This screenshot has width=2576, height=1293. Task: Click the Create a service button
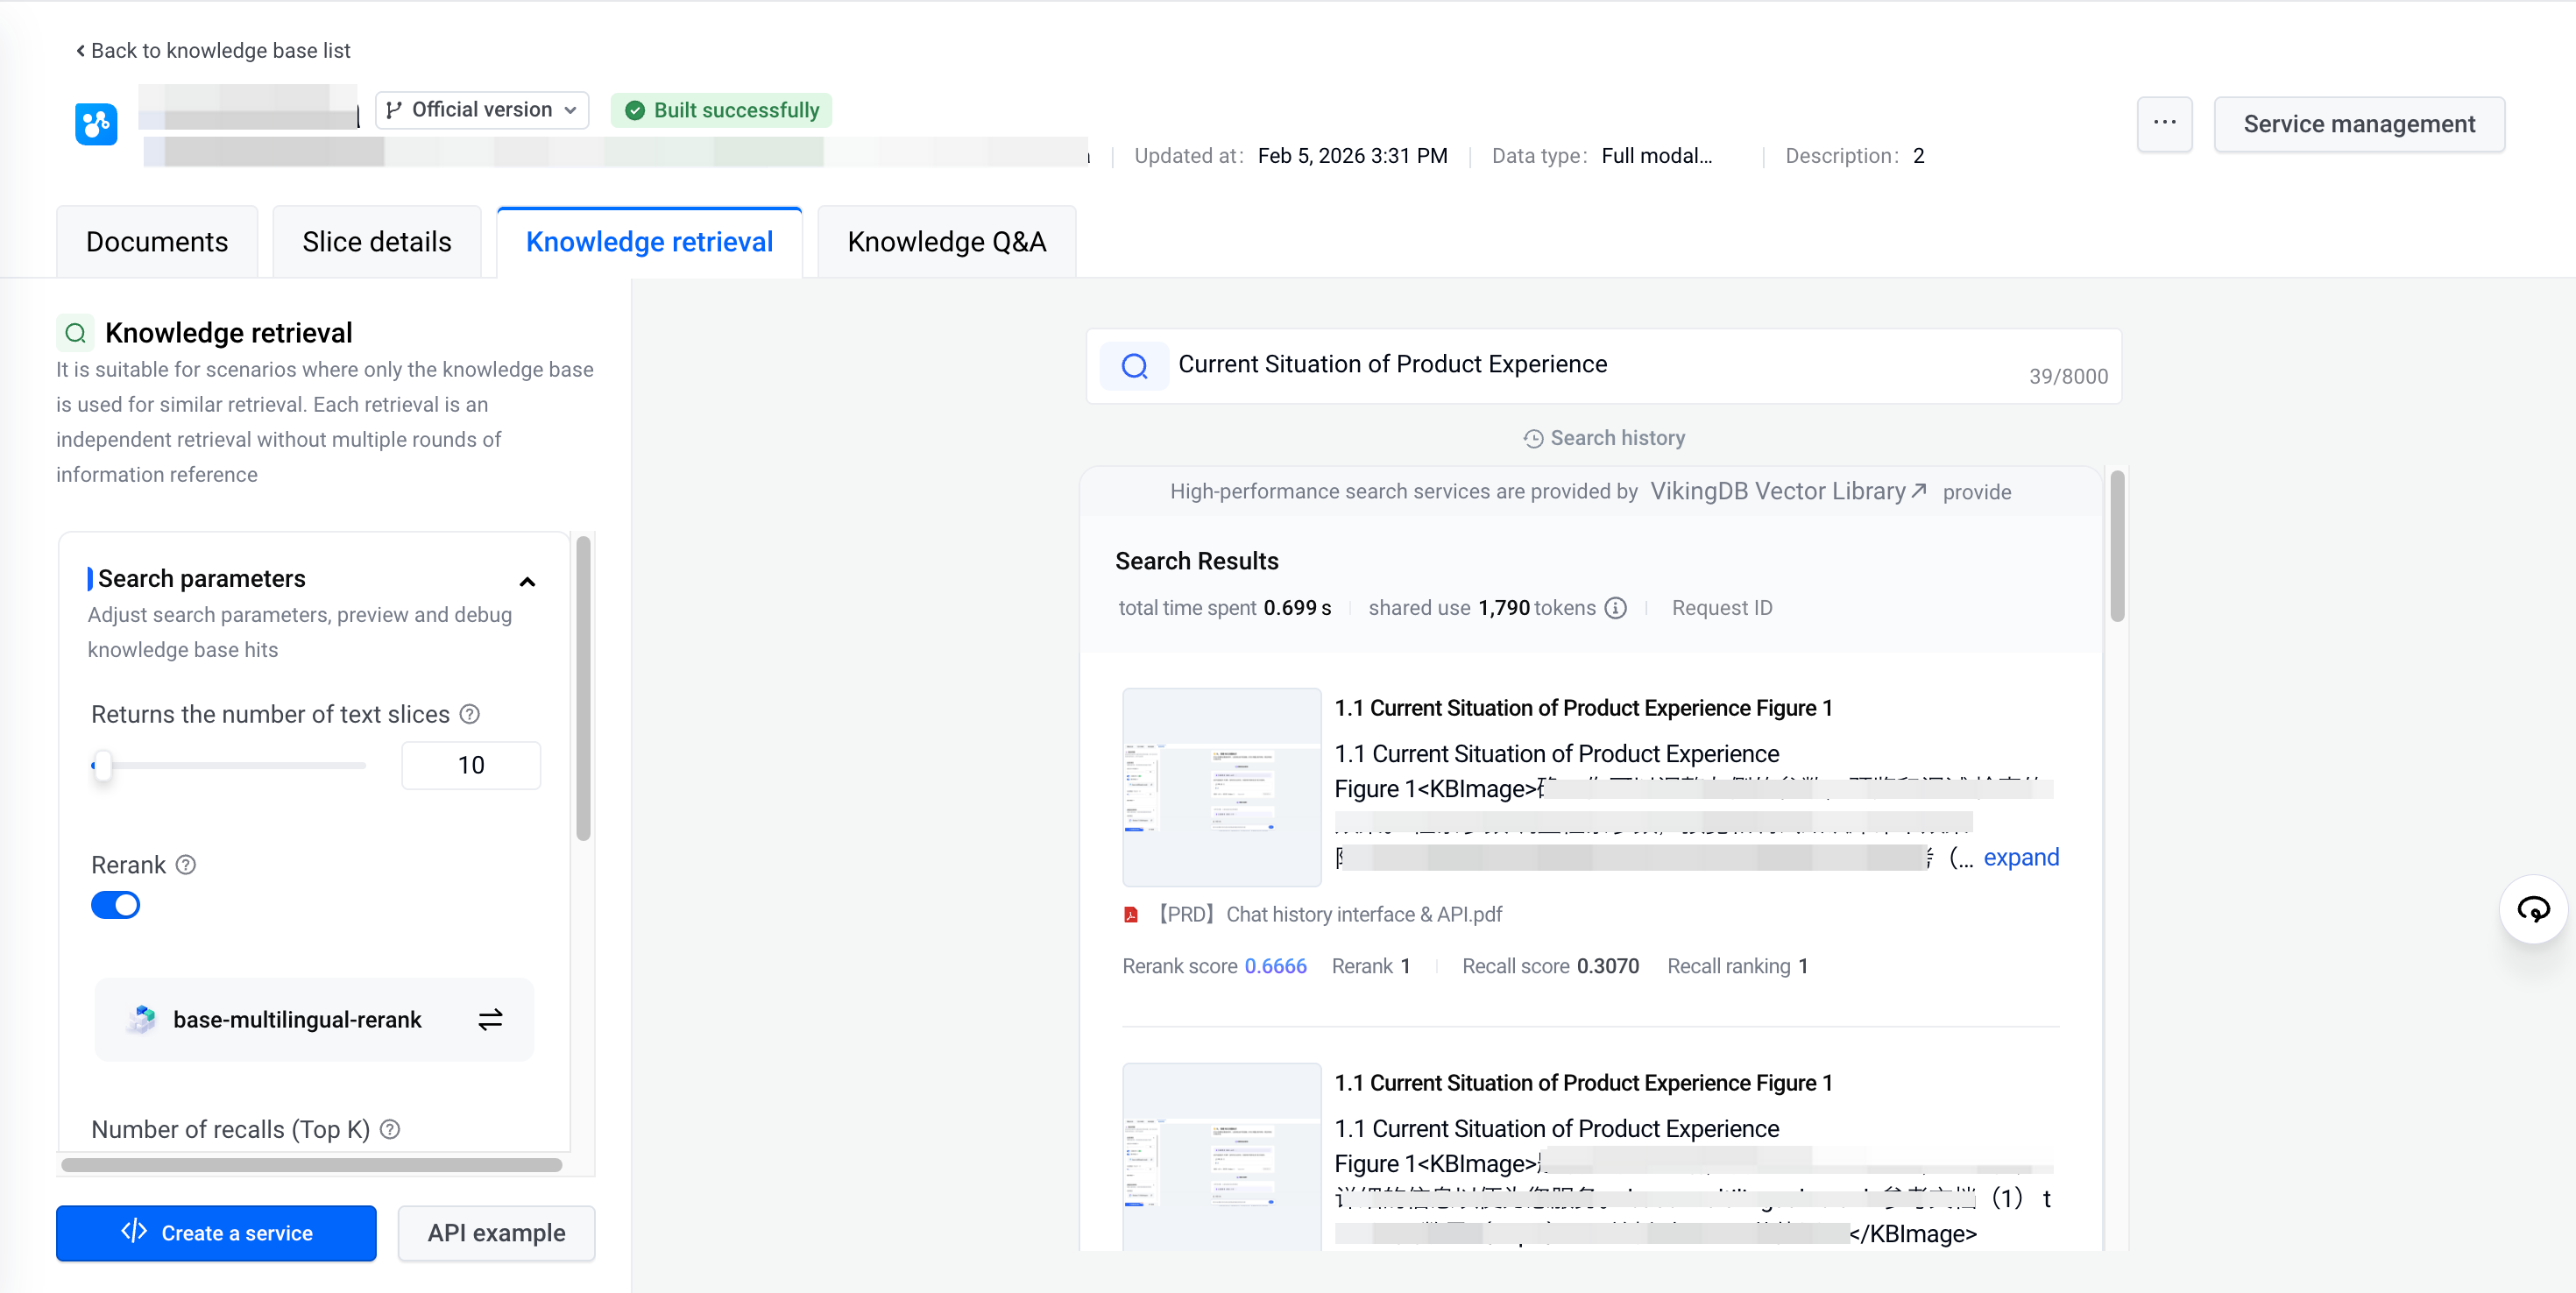(x=216, y=1232)
